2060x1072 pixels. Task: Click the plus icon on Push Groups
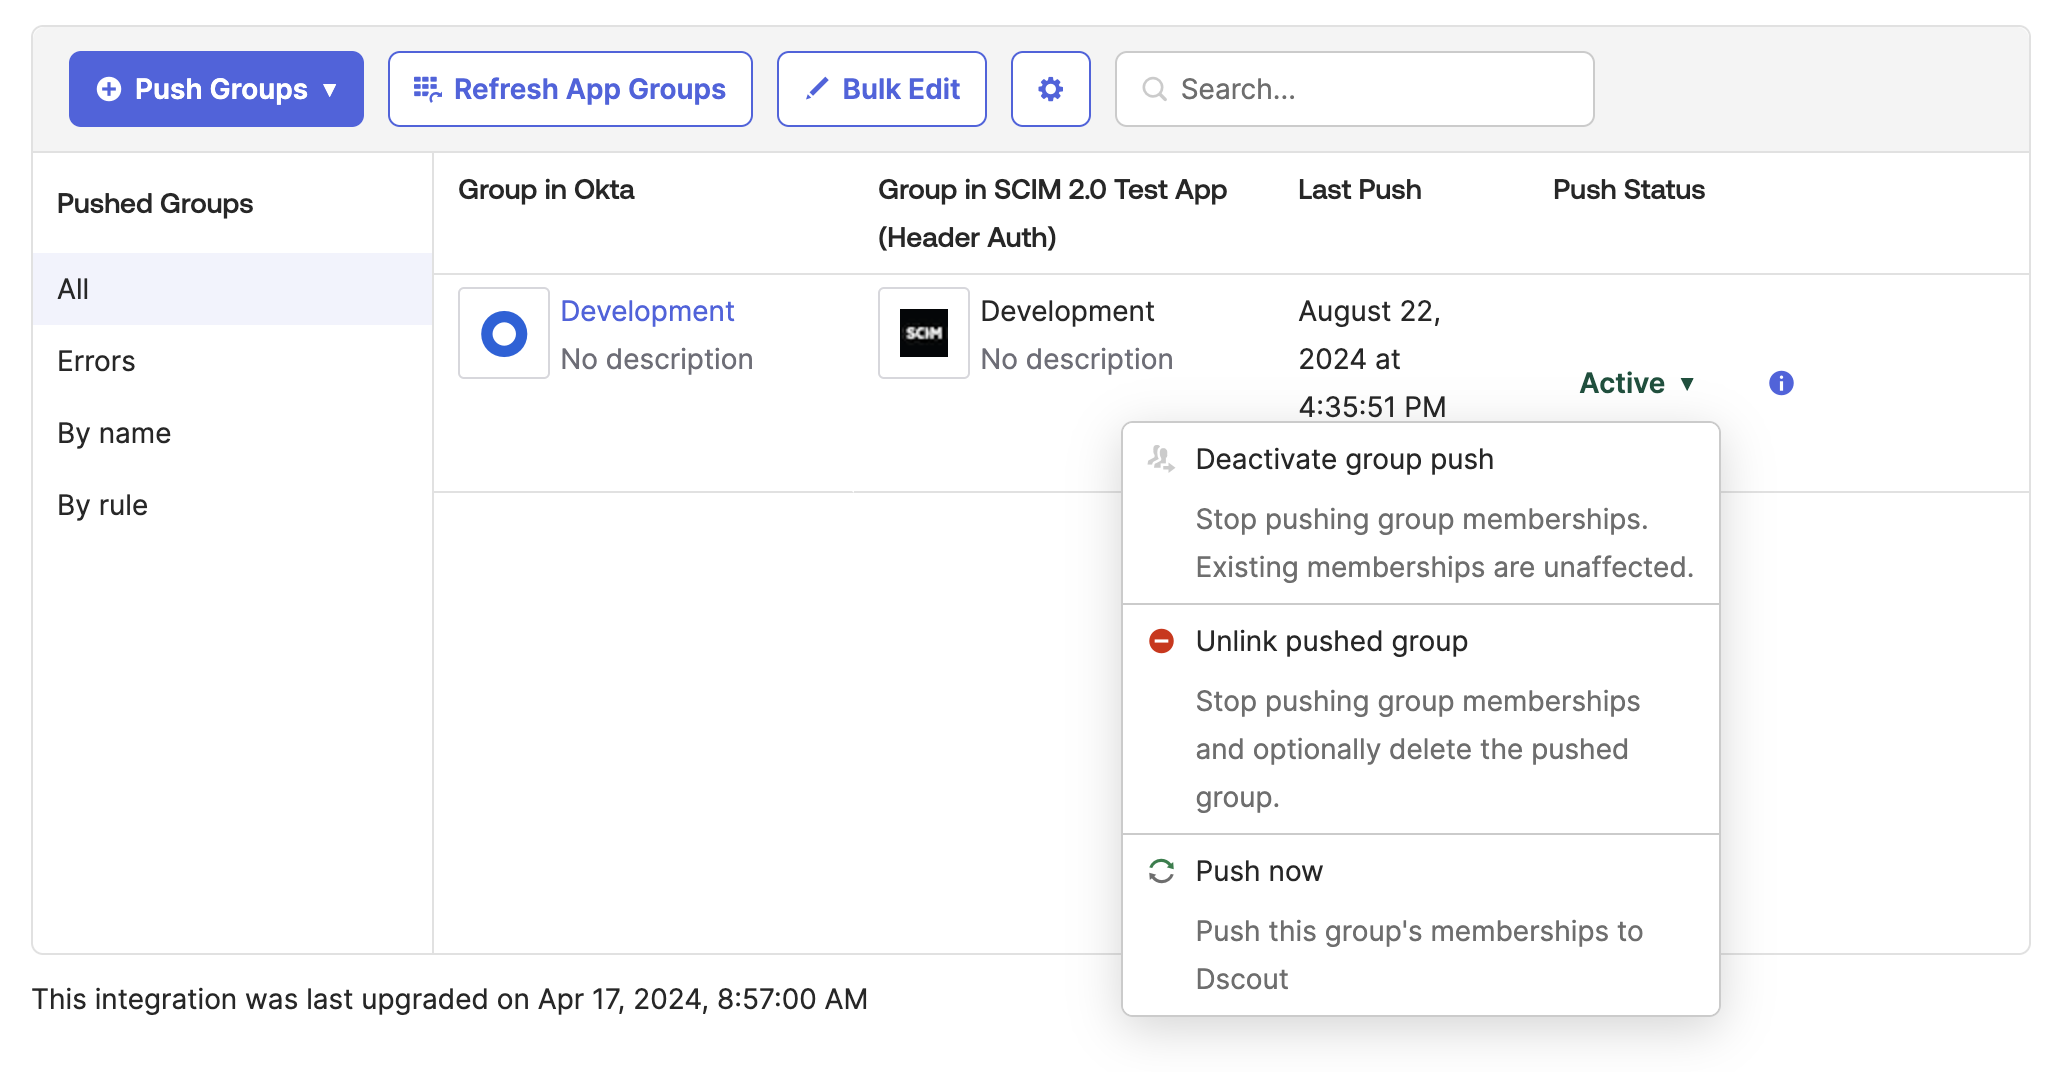(x=109, y=89)
